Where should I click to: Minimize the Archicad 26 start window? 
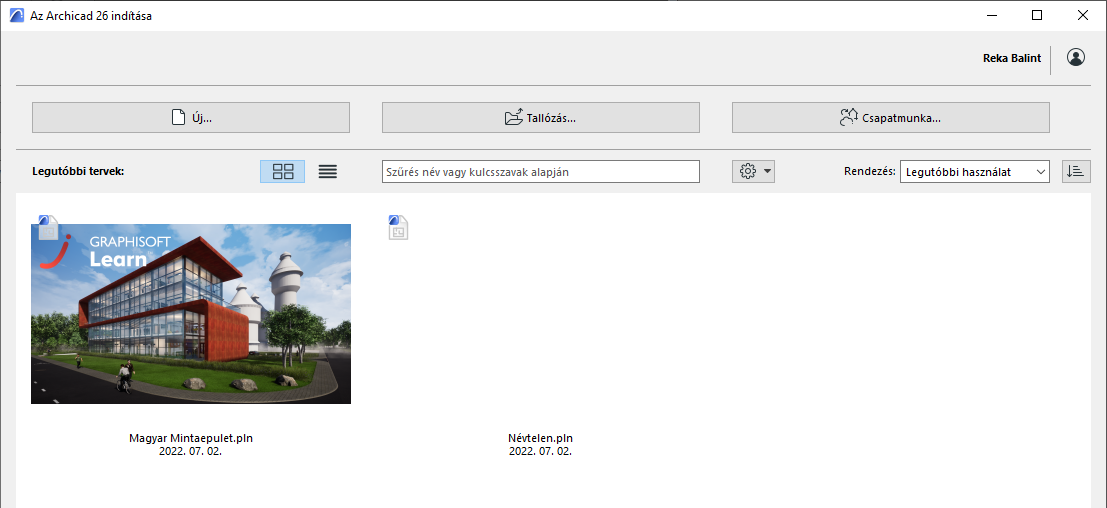coord(990,16)
